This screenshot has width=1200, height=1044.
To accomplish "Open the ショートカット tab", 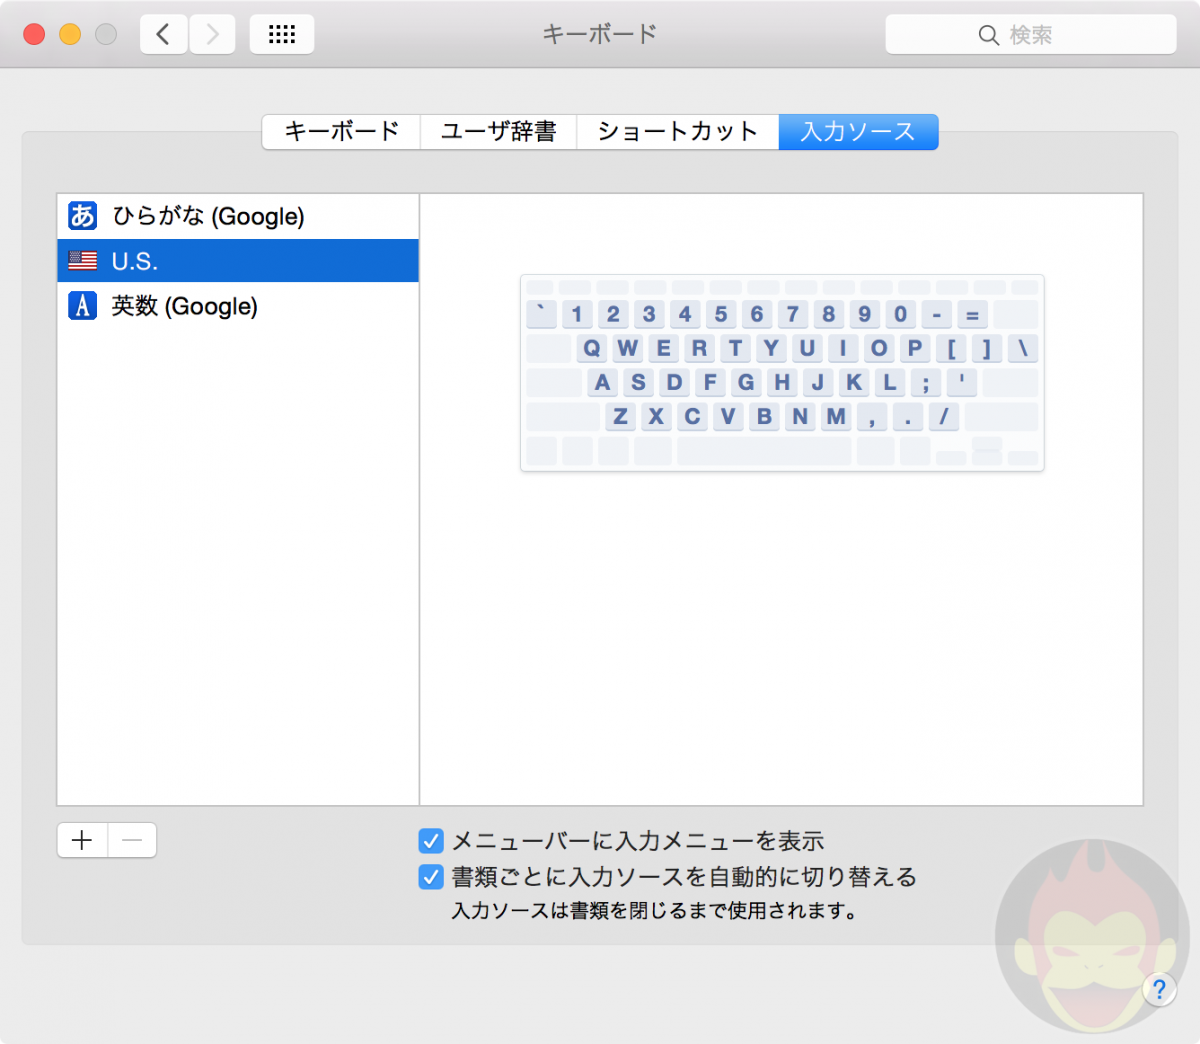I will [677, 131].
